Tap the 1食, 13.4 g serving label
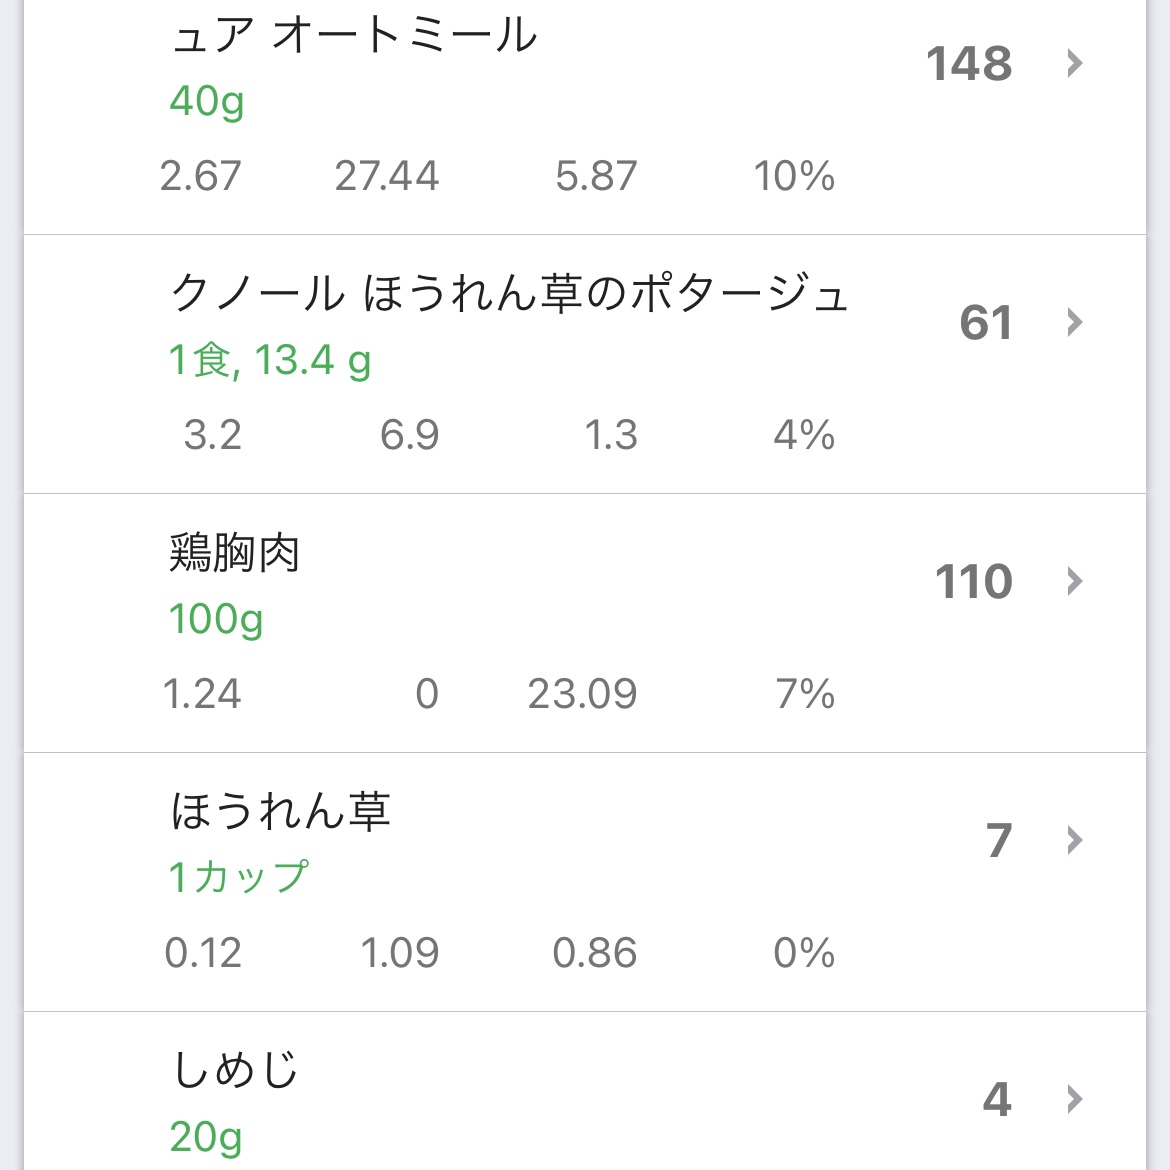Image resolution: width=1170 pixels, height=1170 pixels. point(270,360)
